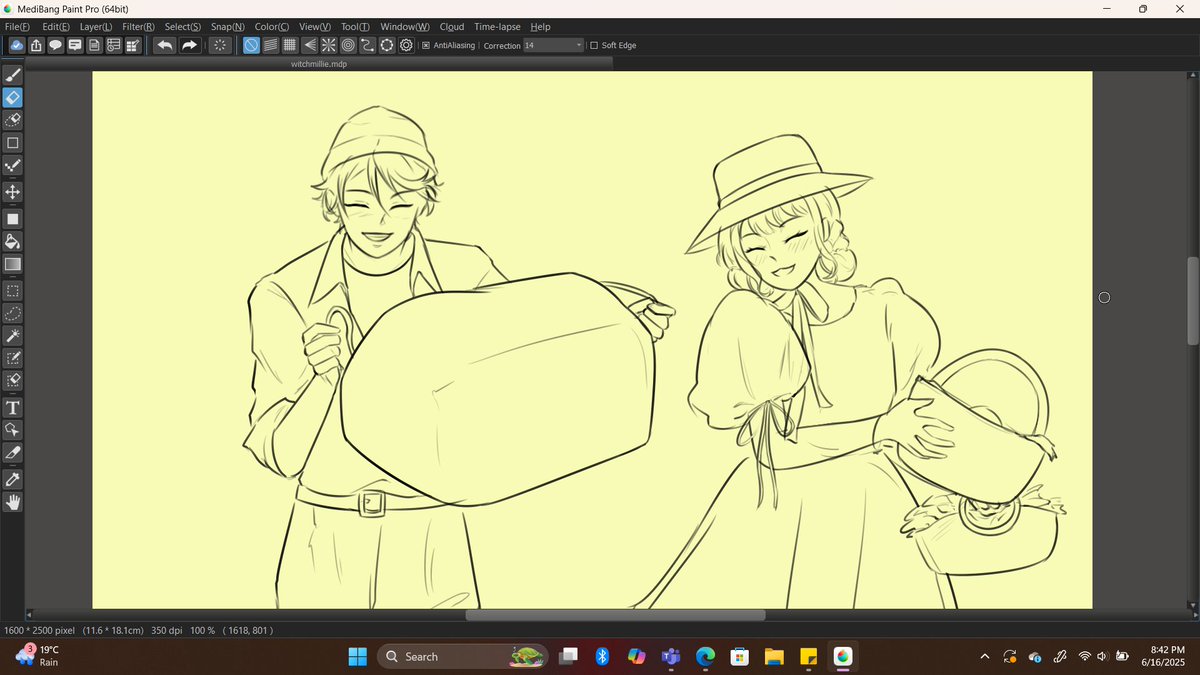The image size is (1200, 675).
Task: Click the horizontal canvas scrollbar
Action: 615,615
